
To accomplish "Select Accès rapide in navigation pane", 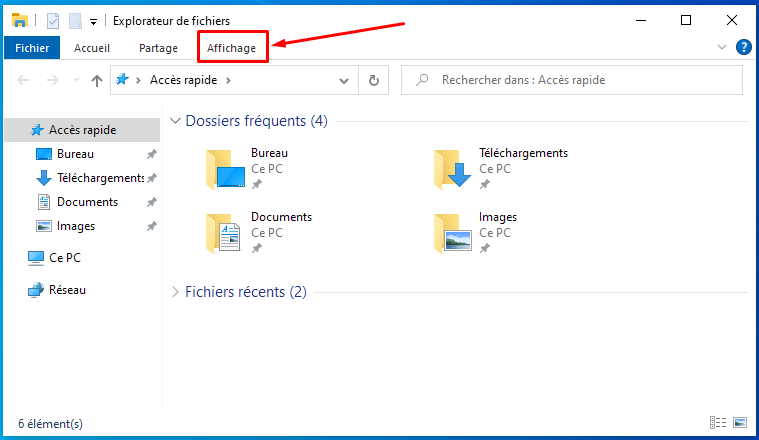I will [x=82, y=130].
